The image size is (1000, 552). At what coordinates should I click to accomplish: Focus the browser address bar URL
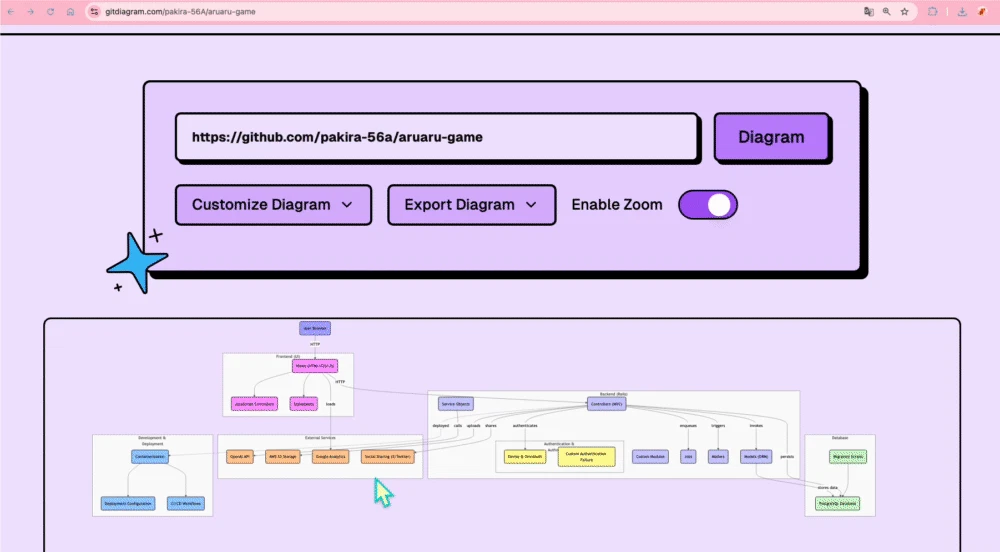[180, 11]
